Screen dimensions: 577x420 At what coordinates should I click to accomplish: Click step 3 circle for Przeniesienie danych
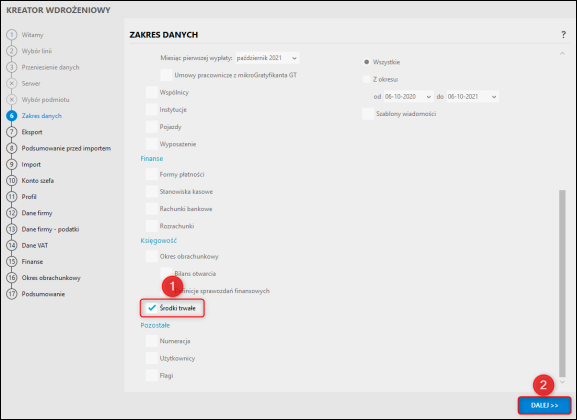pyautogui.click(x=12, y=67)
